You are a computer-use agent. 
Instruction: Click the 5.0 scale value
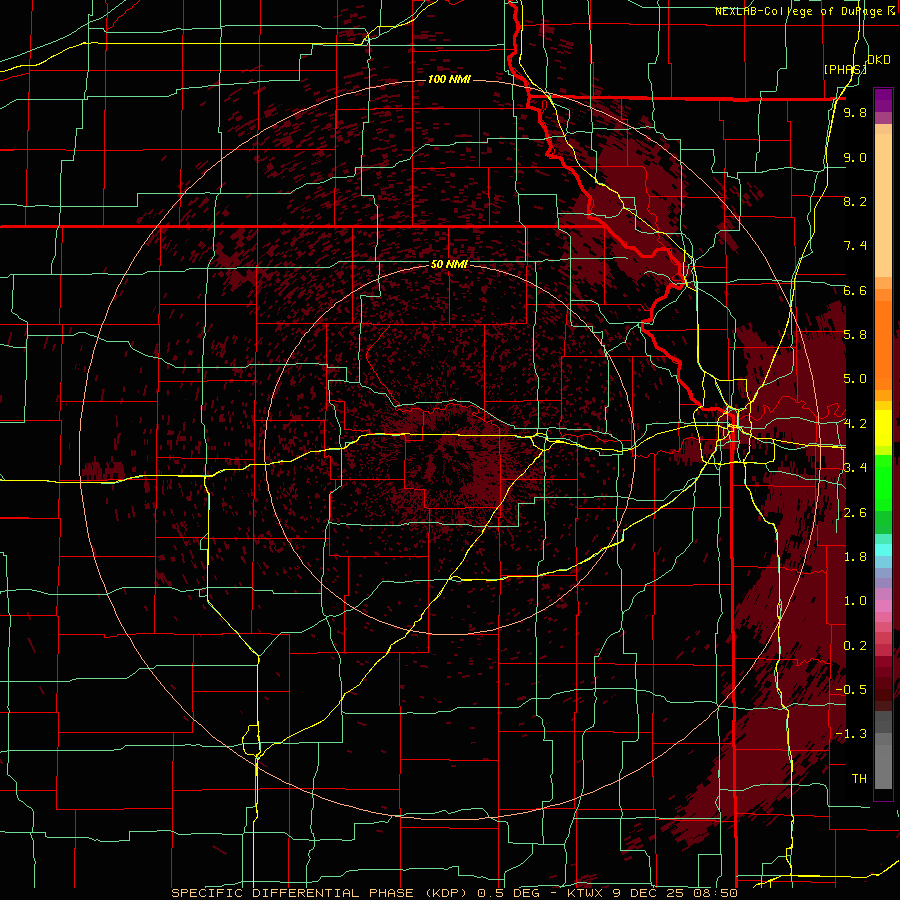pos(855,379)
